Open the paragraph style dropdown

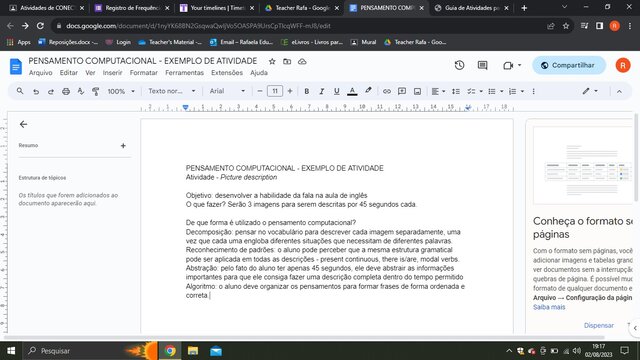(x=172, y=91)
